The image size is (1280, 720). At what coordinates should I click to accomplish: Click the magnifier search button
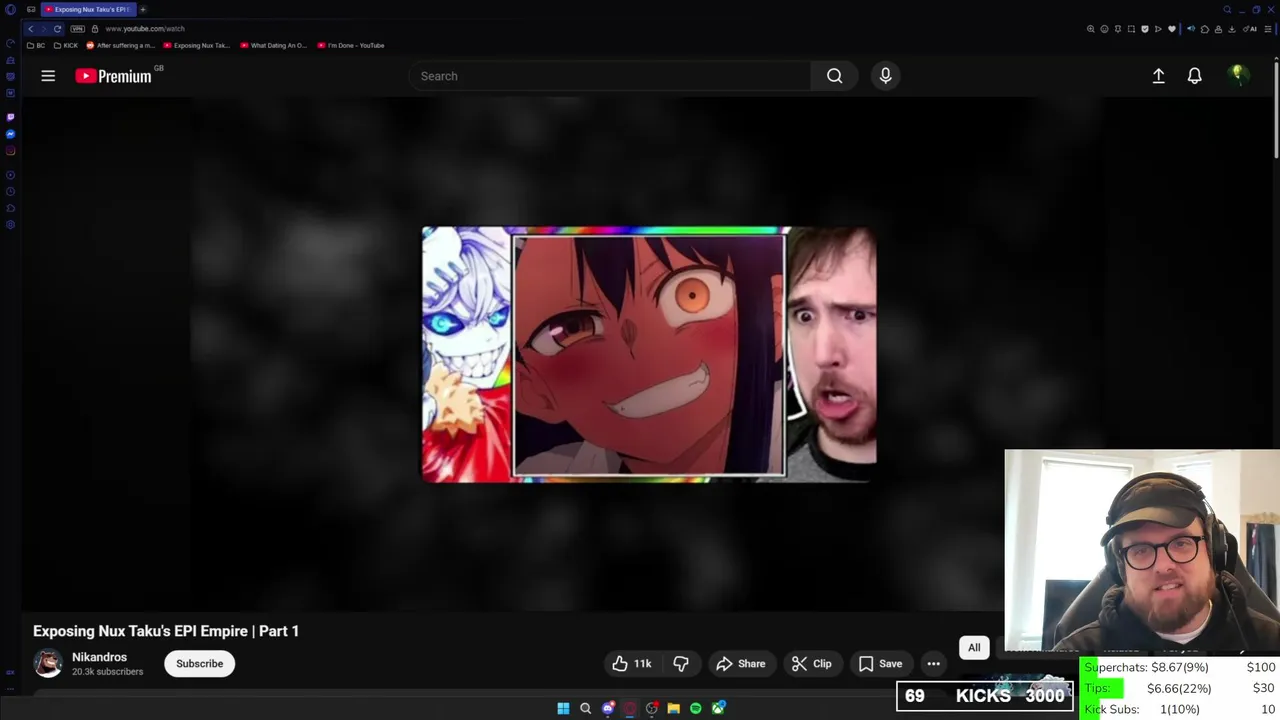click(x=834, y=76)
